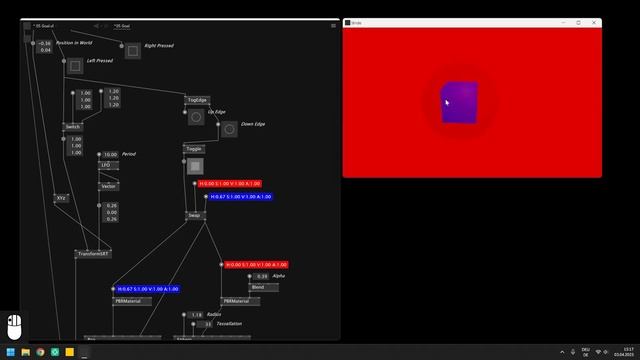Edit the Radius value box
This screenshot has width=640, height=360.
click(195, 315)
